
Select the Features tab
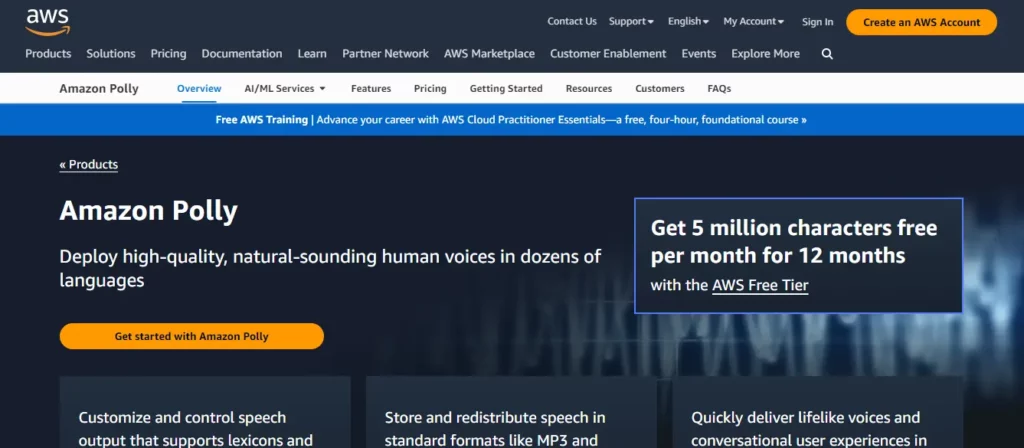[371, 88]
